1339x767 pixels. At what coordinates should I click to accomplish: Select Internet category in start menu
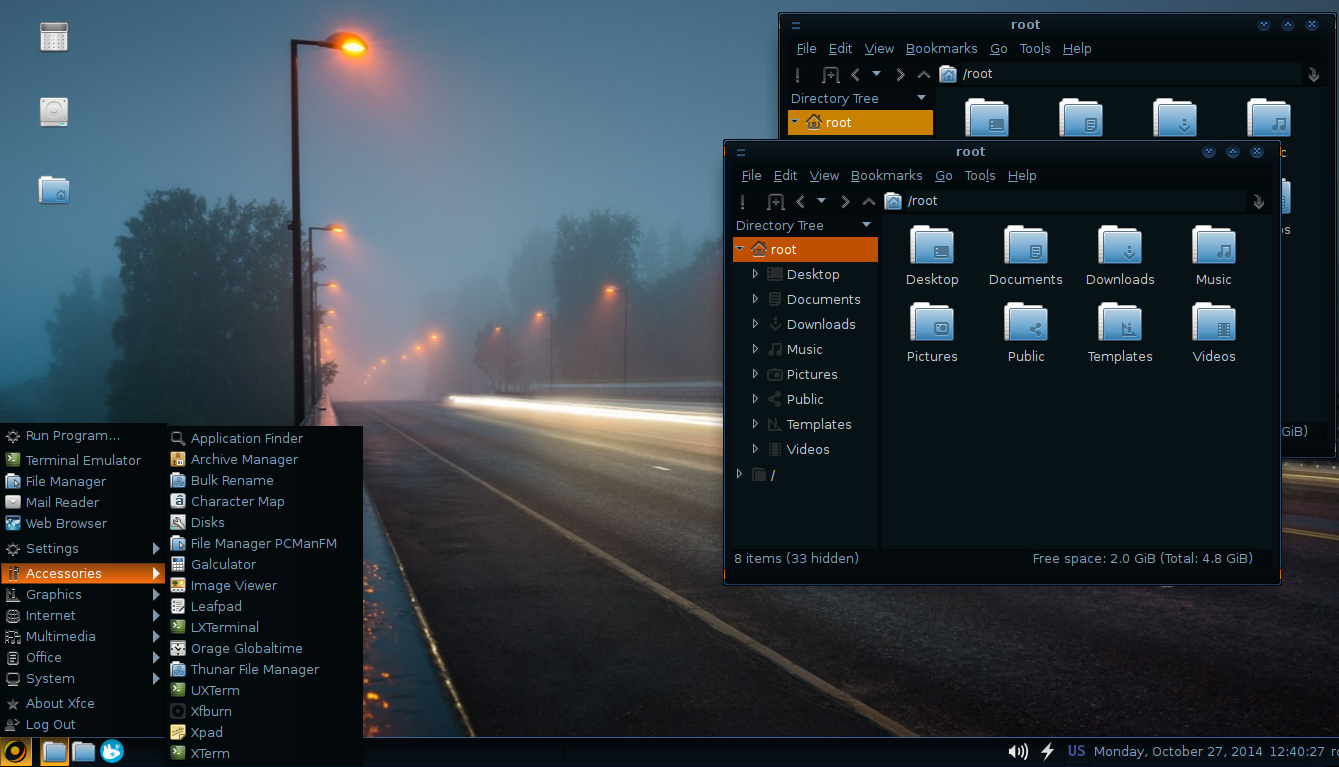[x=83, y=615]
